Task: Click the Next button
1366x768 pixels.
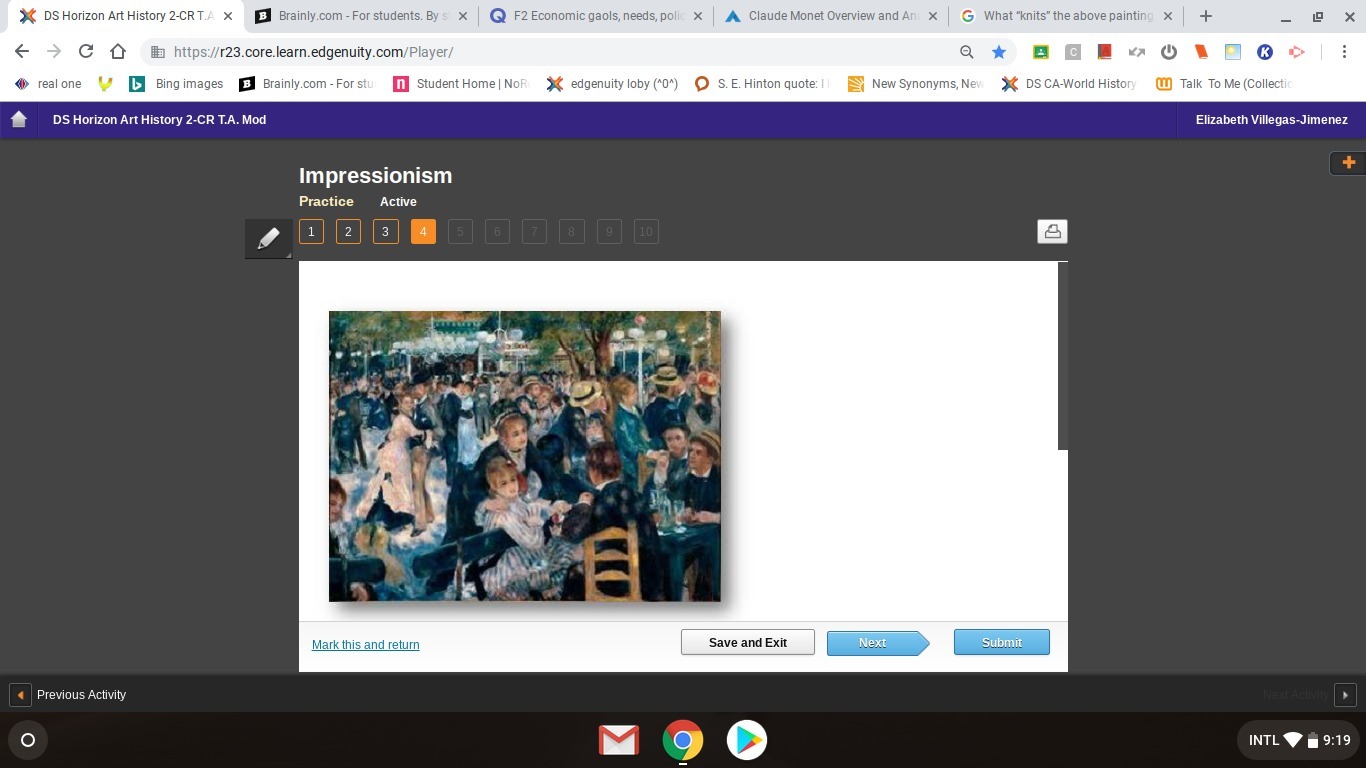Action: (x=877, y=642)
